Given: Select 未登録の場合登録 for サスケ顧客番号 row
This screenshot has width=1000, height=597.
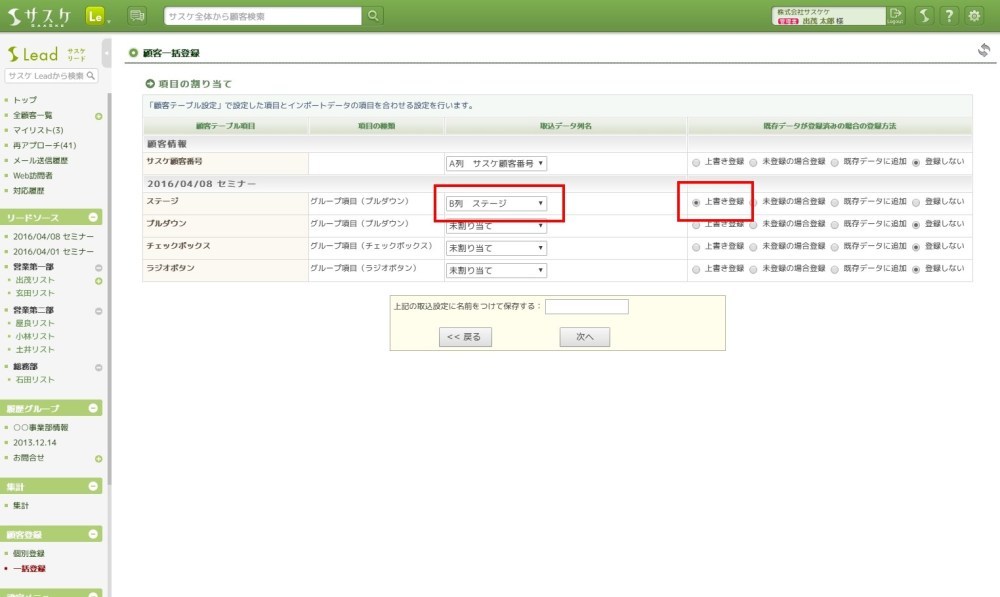Looking at the screenshot, I should pyautogui.click(x=754, y=163).
